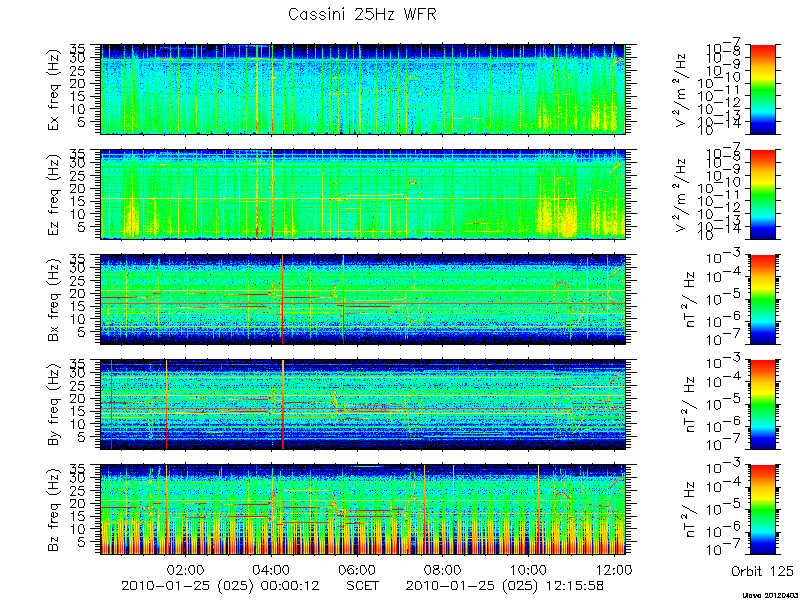The width and height of the screenshot is (800, 600).
Task: Click the Bx panel color scale bar
Action: [762, 299]
